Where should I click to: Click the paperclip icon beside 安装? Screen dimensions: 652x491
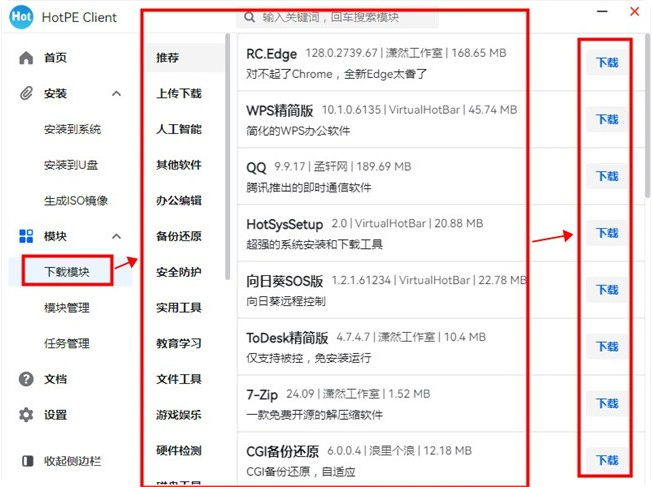(x=26, y=93)
